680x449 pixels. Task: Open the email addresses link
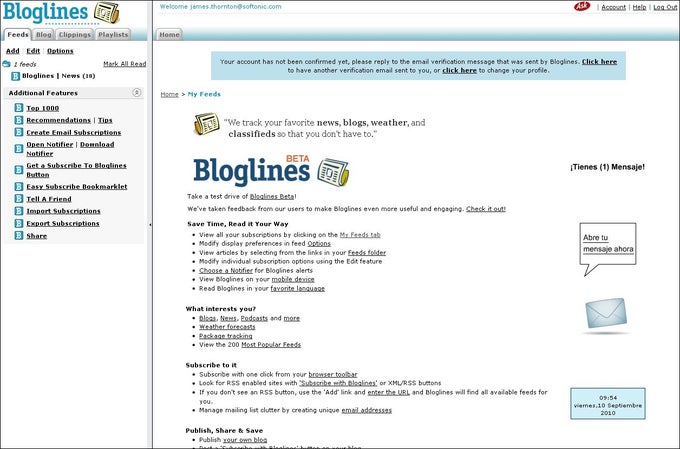366,410
